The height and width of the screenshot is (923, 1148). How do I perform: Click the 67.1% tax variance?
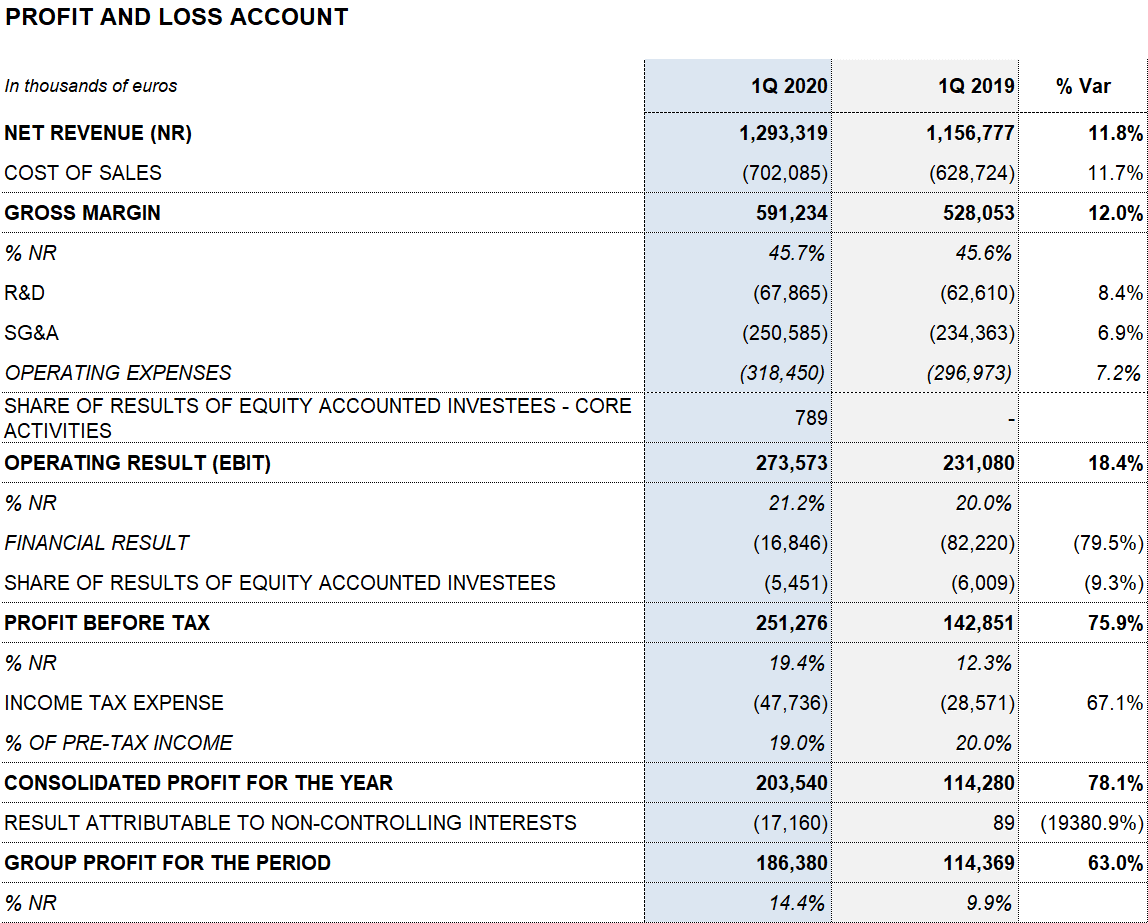tap(1115, 703)
